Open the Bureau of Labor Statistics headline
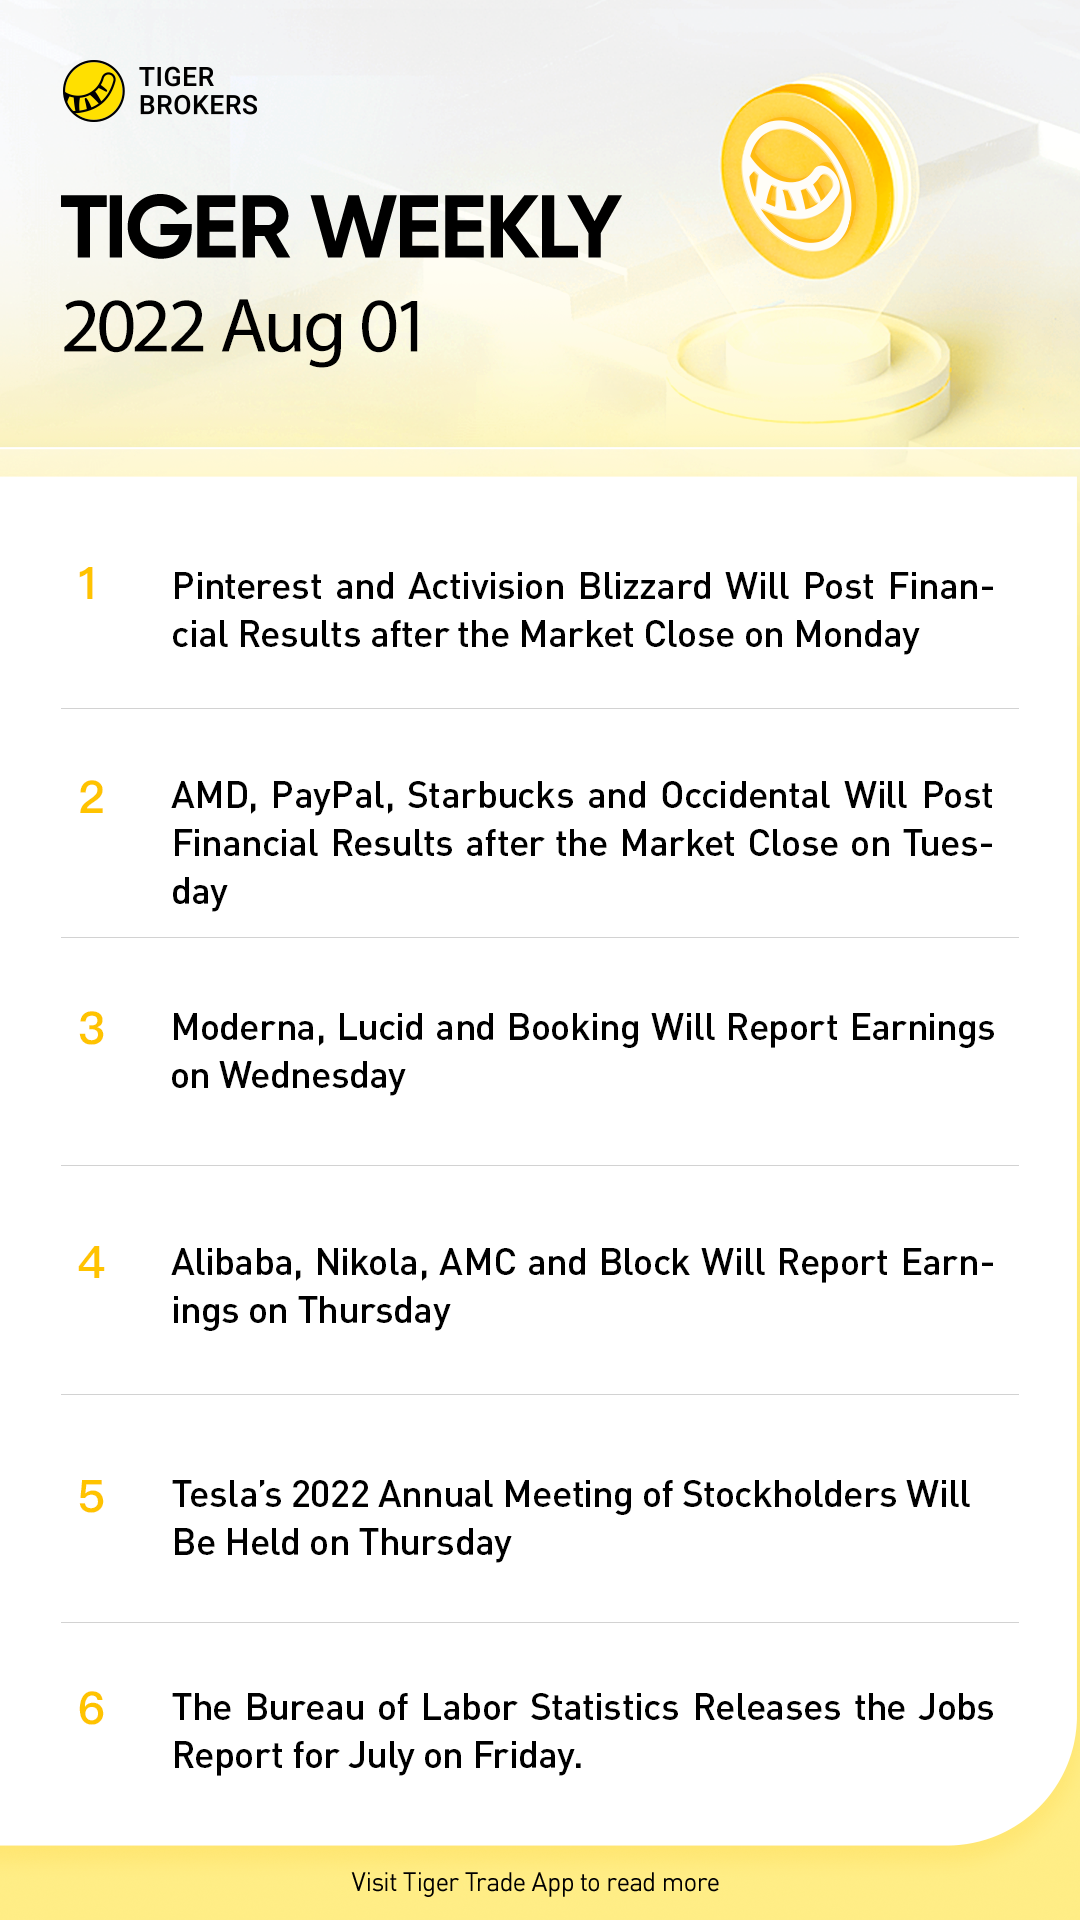Image resolution: width=1080 pixels, height=1920 pixels. click(x=582, y=1731)
